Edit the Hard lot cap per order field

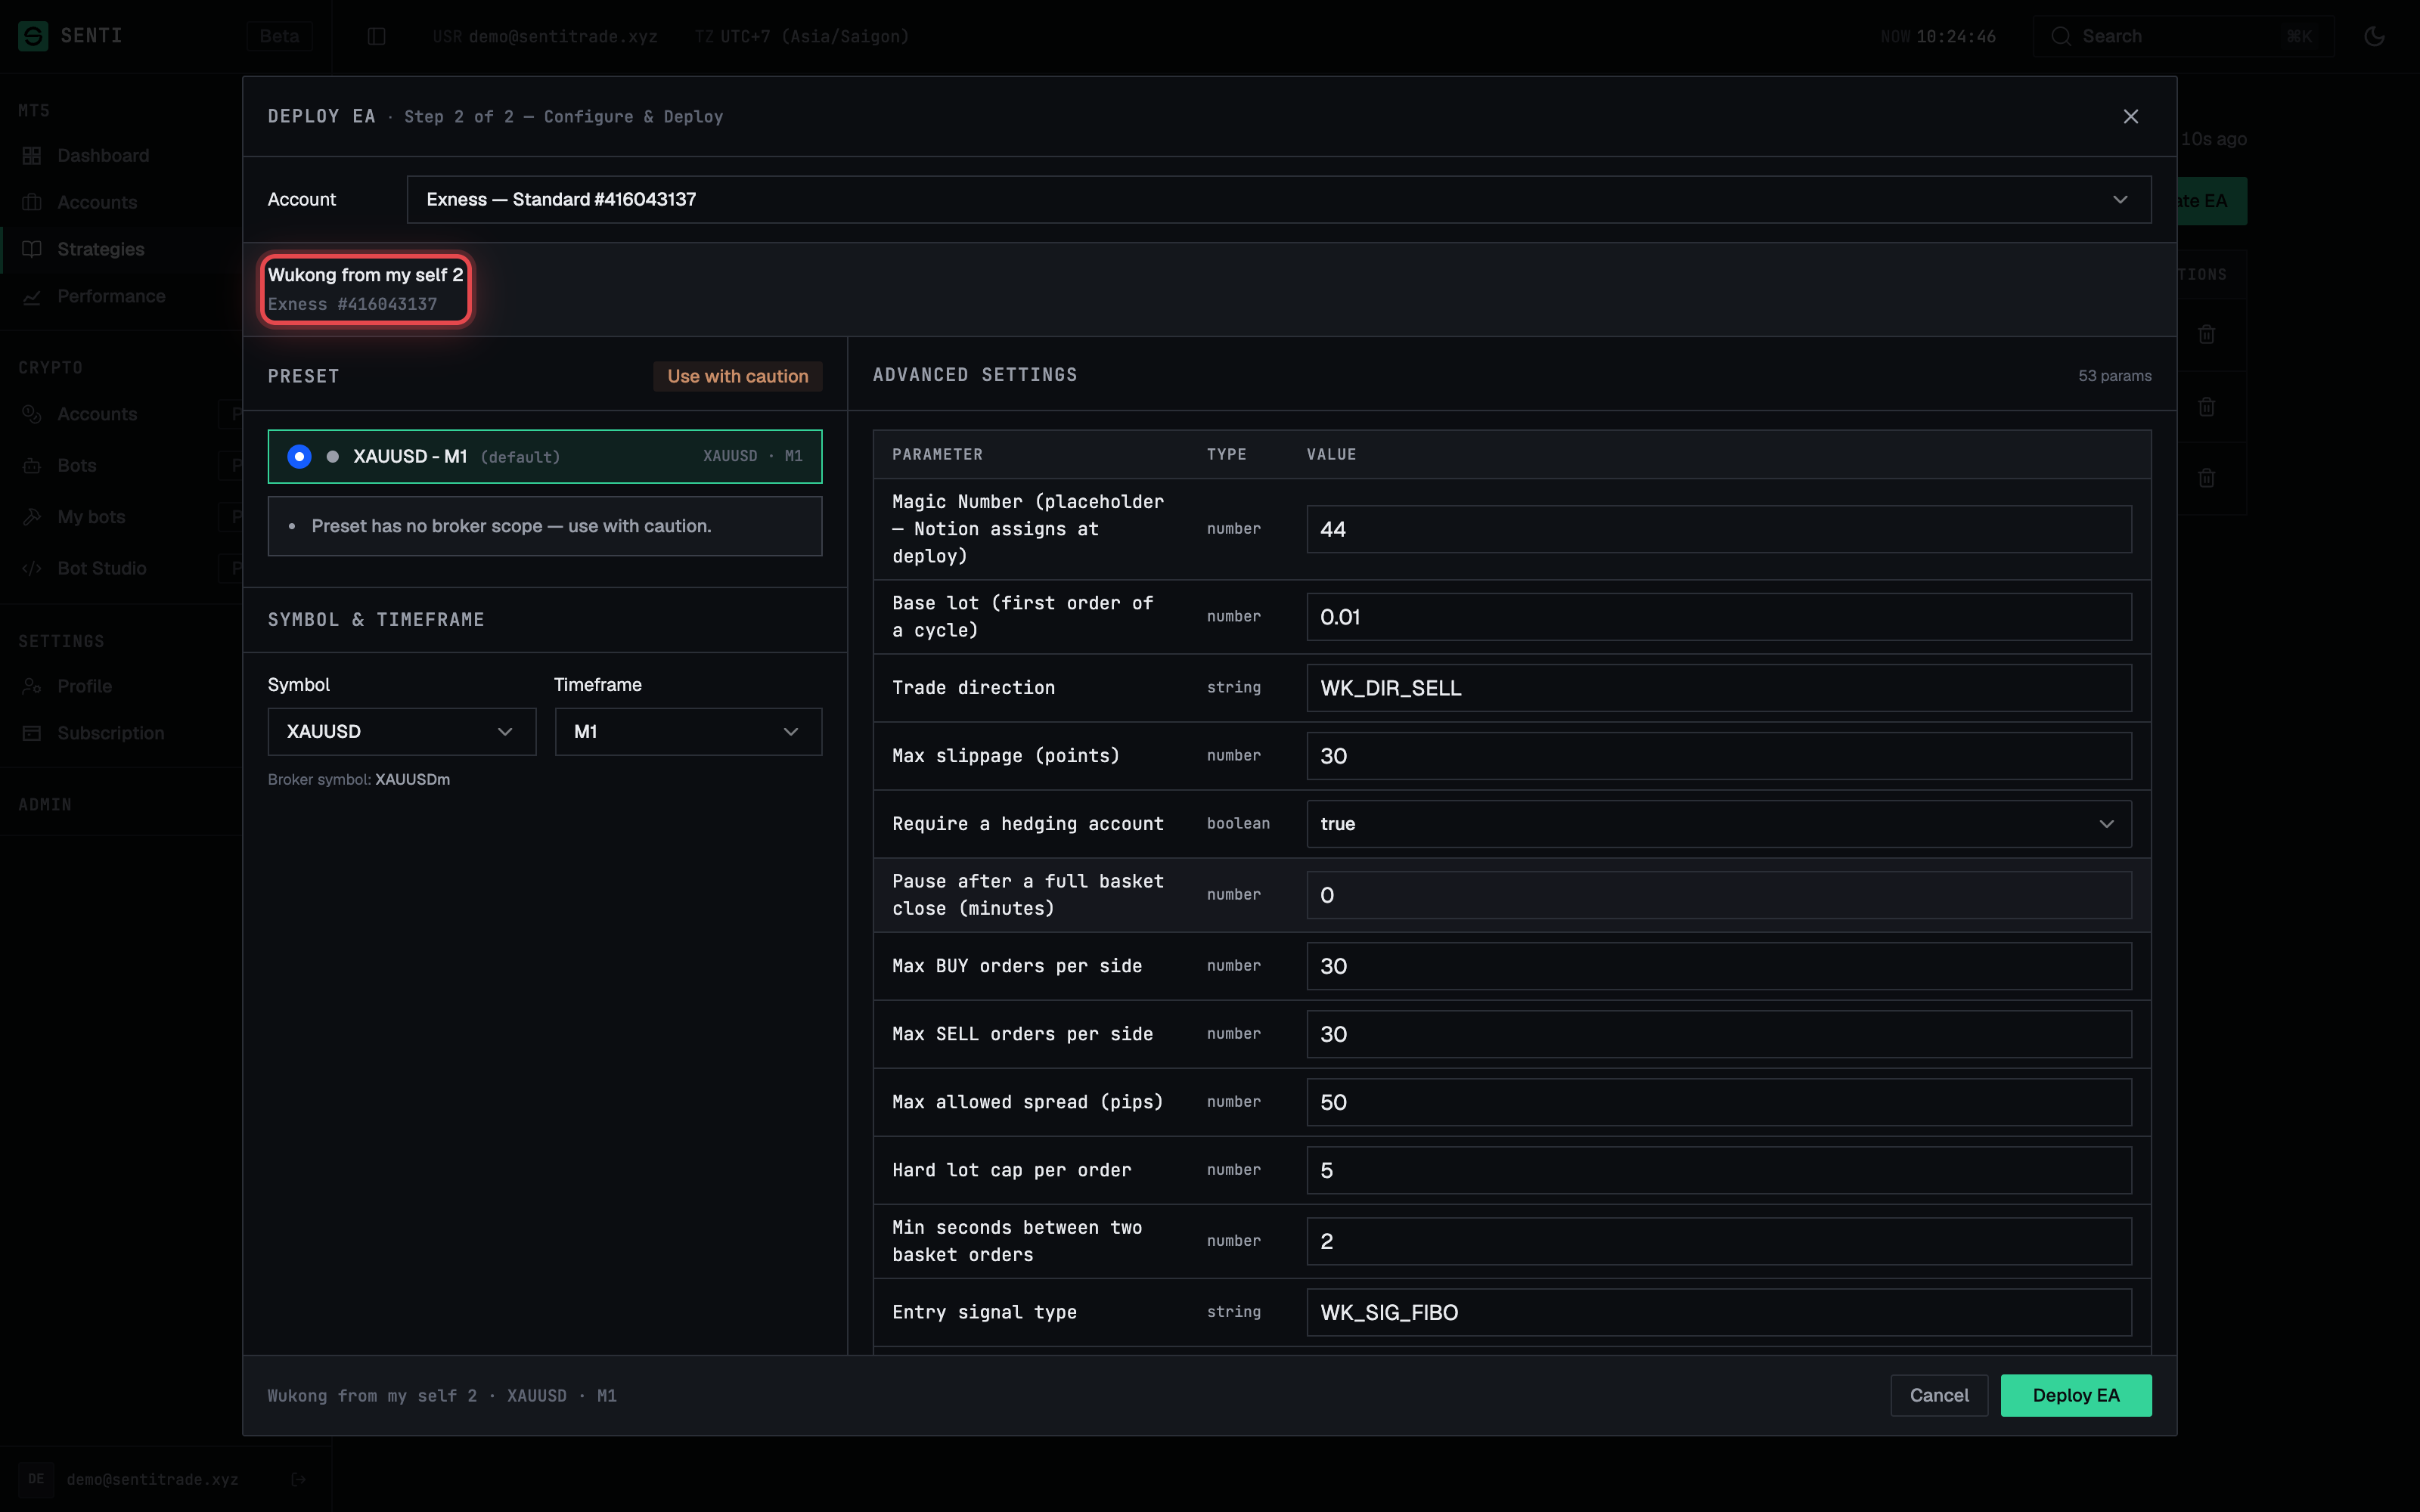pos(1718,1169)
